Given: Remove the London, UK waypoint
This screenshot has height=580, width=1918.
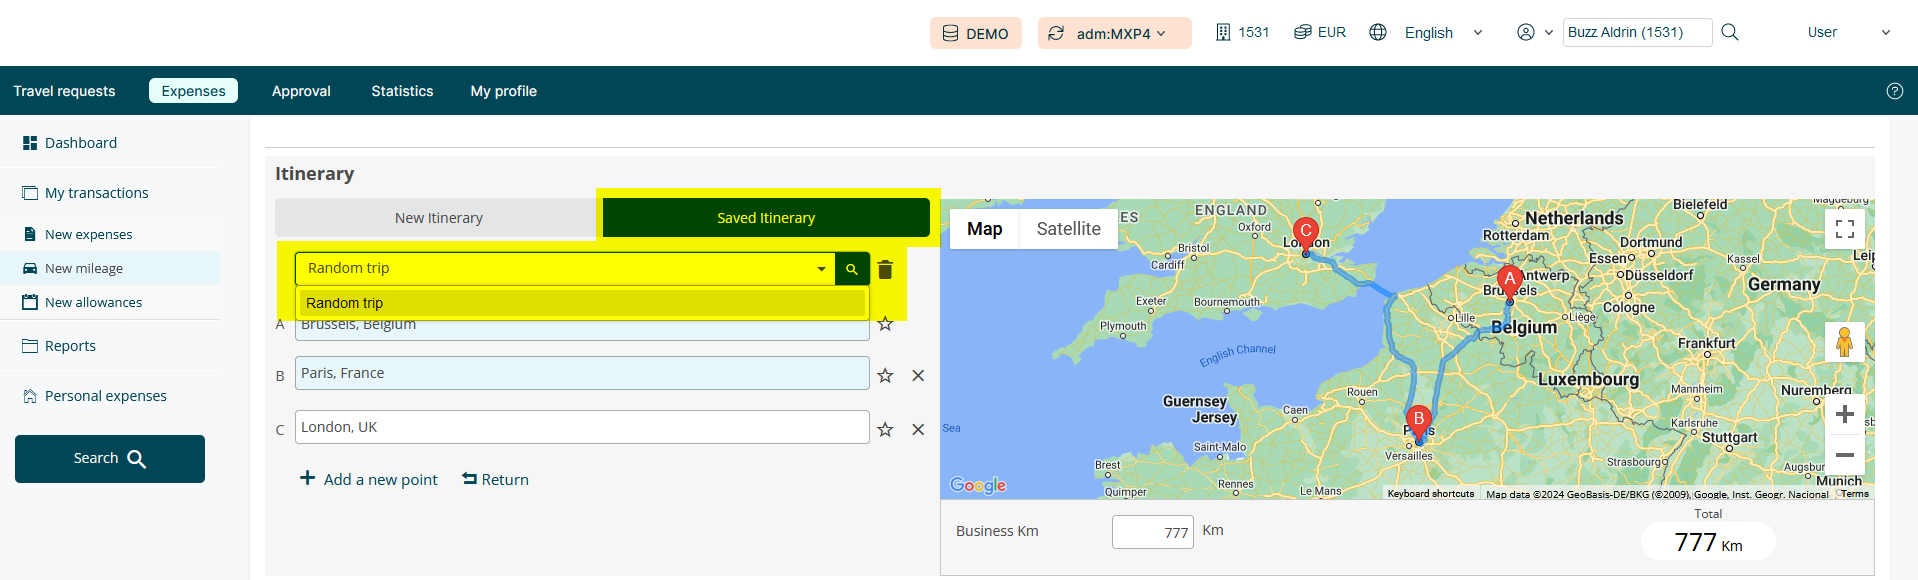Looking at the screenshot, I should (x=918, y=430).
